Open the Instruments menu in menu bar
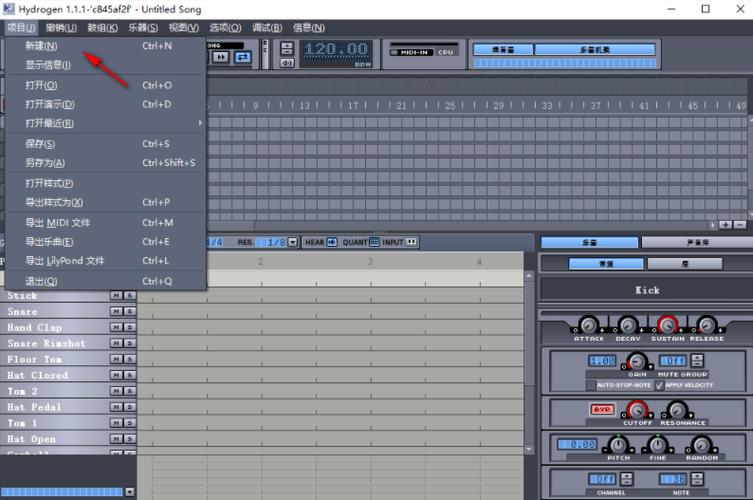Image resolution: width=753 pixels, height=500 pixels. pyautogui.click(x=143, y=28)
